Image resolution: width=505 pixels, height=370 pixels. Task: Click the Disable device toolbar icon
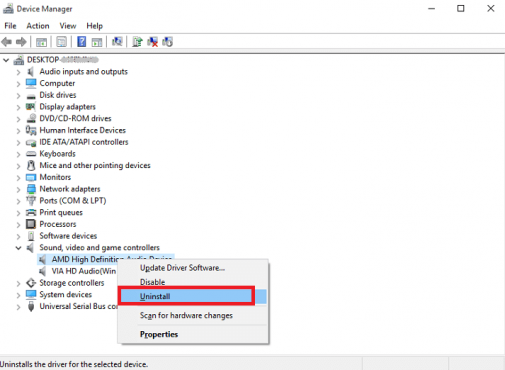pos(168,42)
